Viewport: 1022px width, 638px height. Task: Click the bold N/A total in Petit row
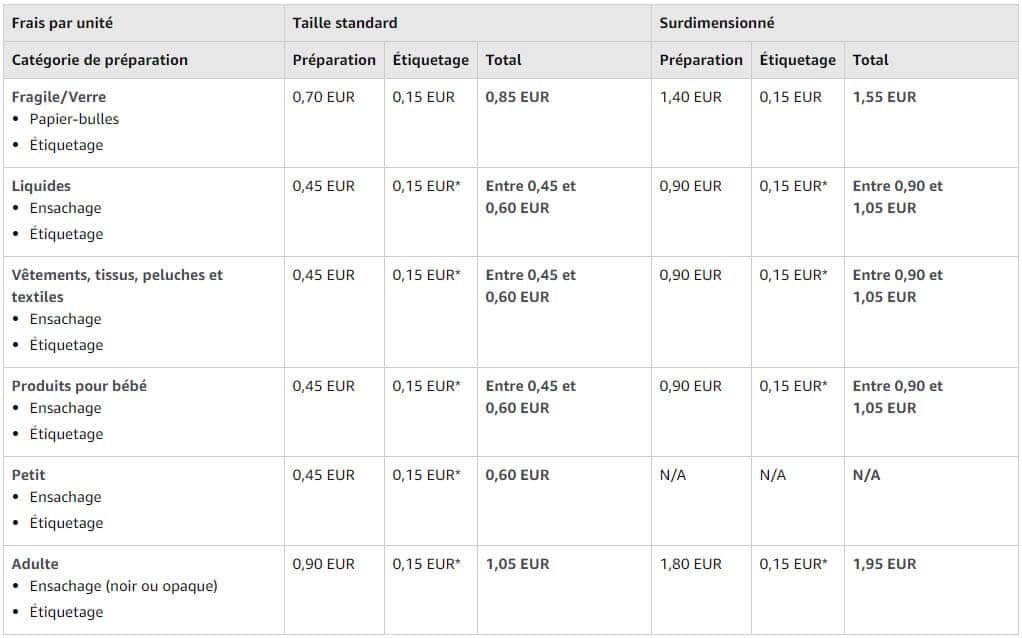(866, 475)
